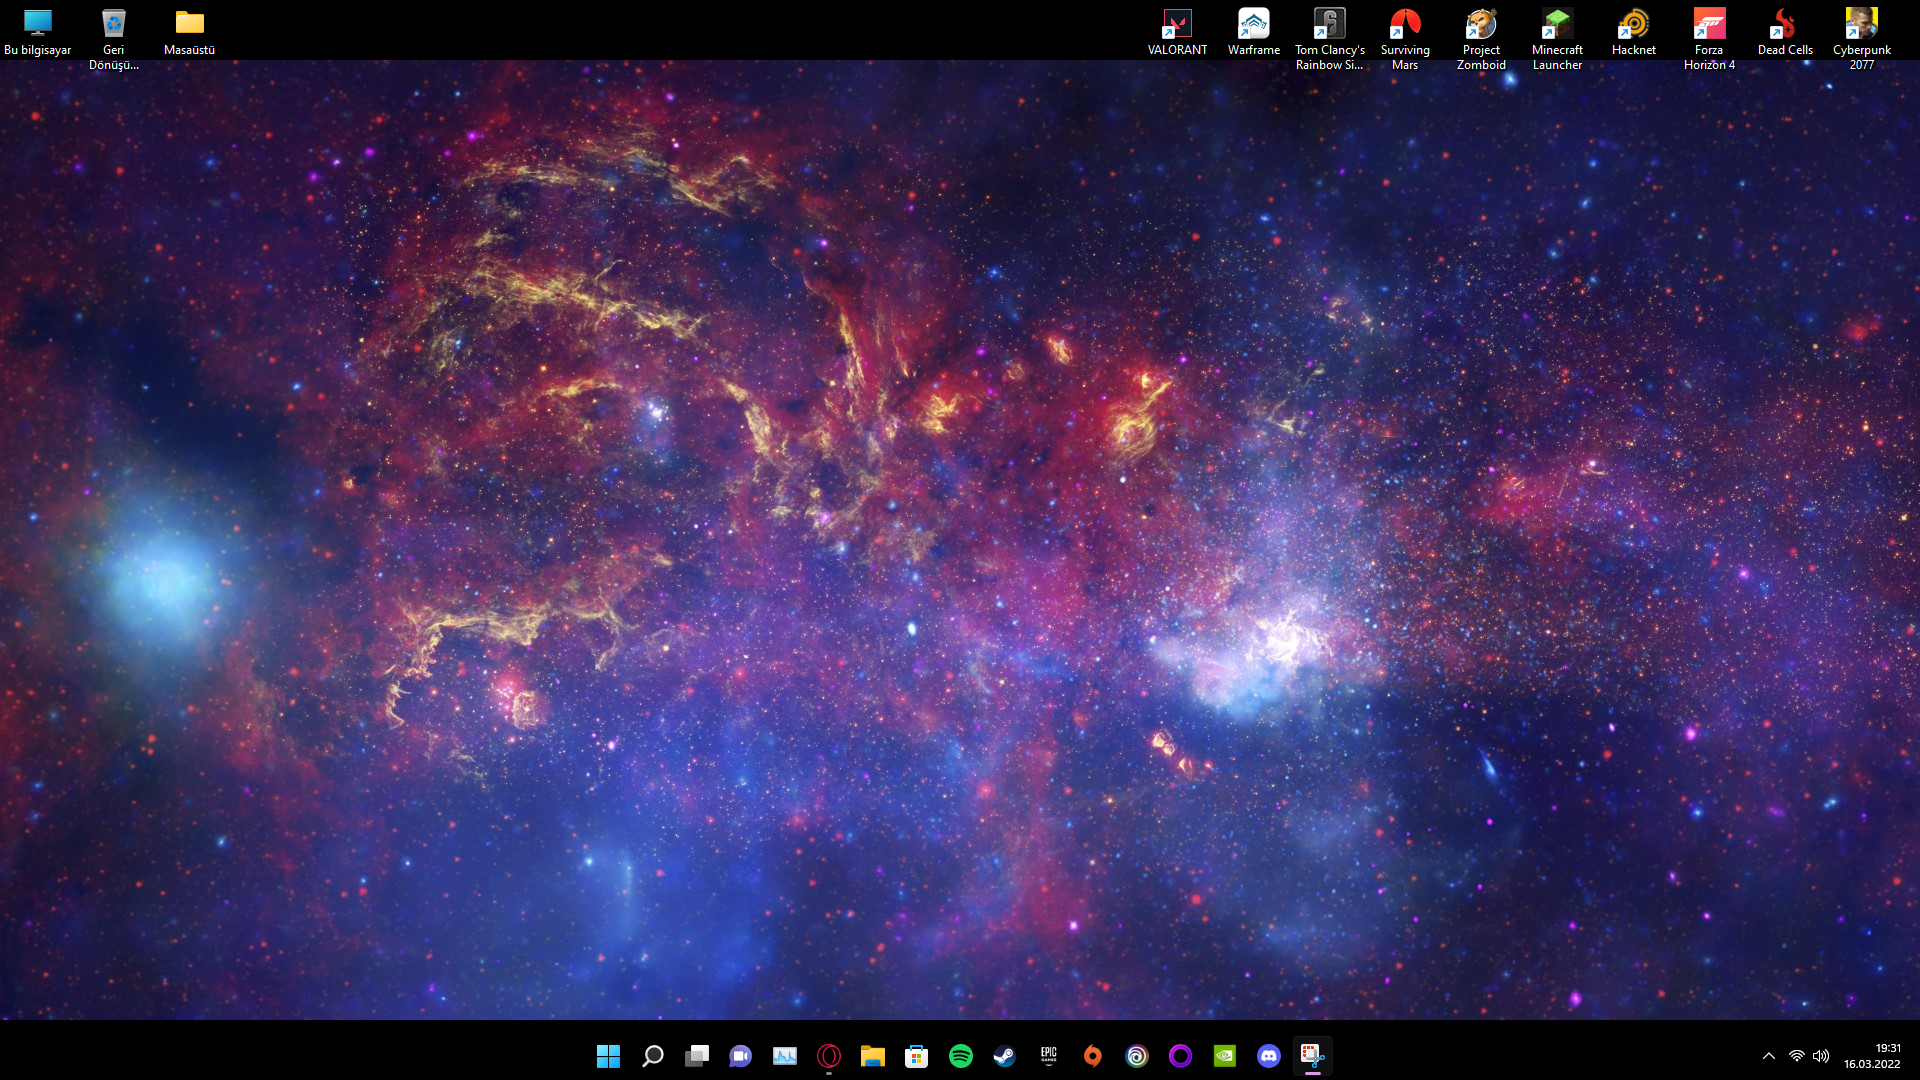Select the Dead Cells shortcut

click(1785, 33)
